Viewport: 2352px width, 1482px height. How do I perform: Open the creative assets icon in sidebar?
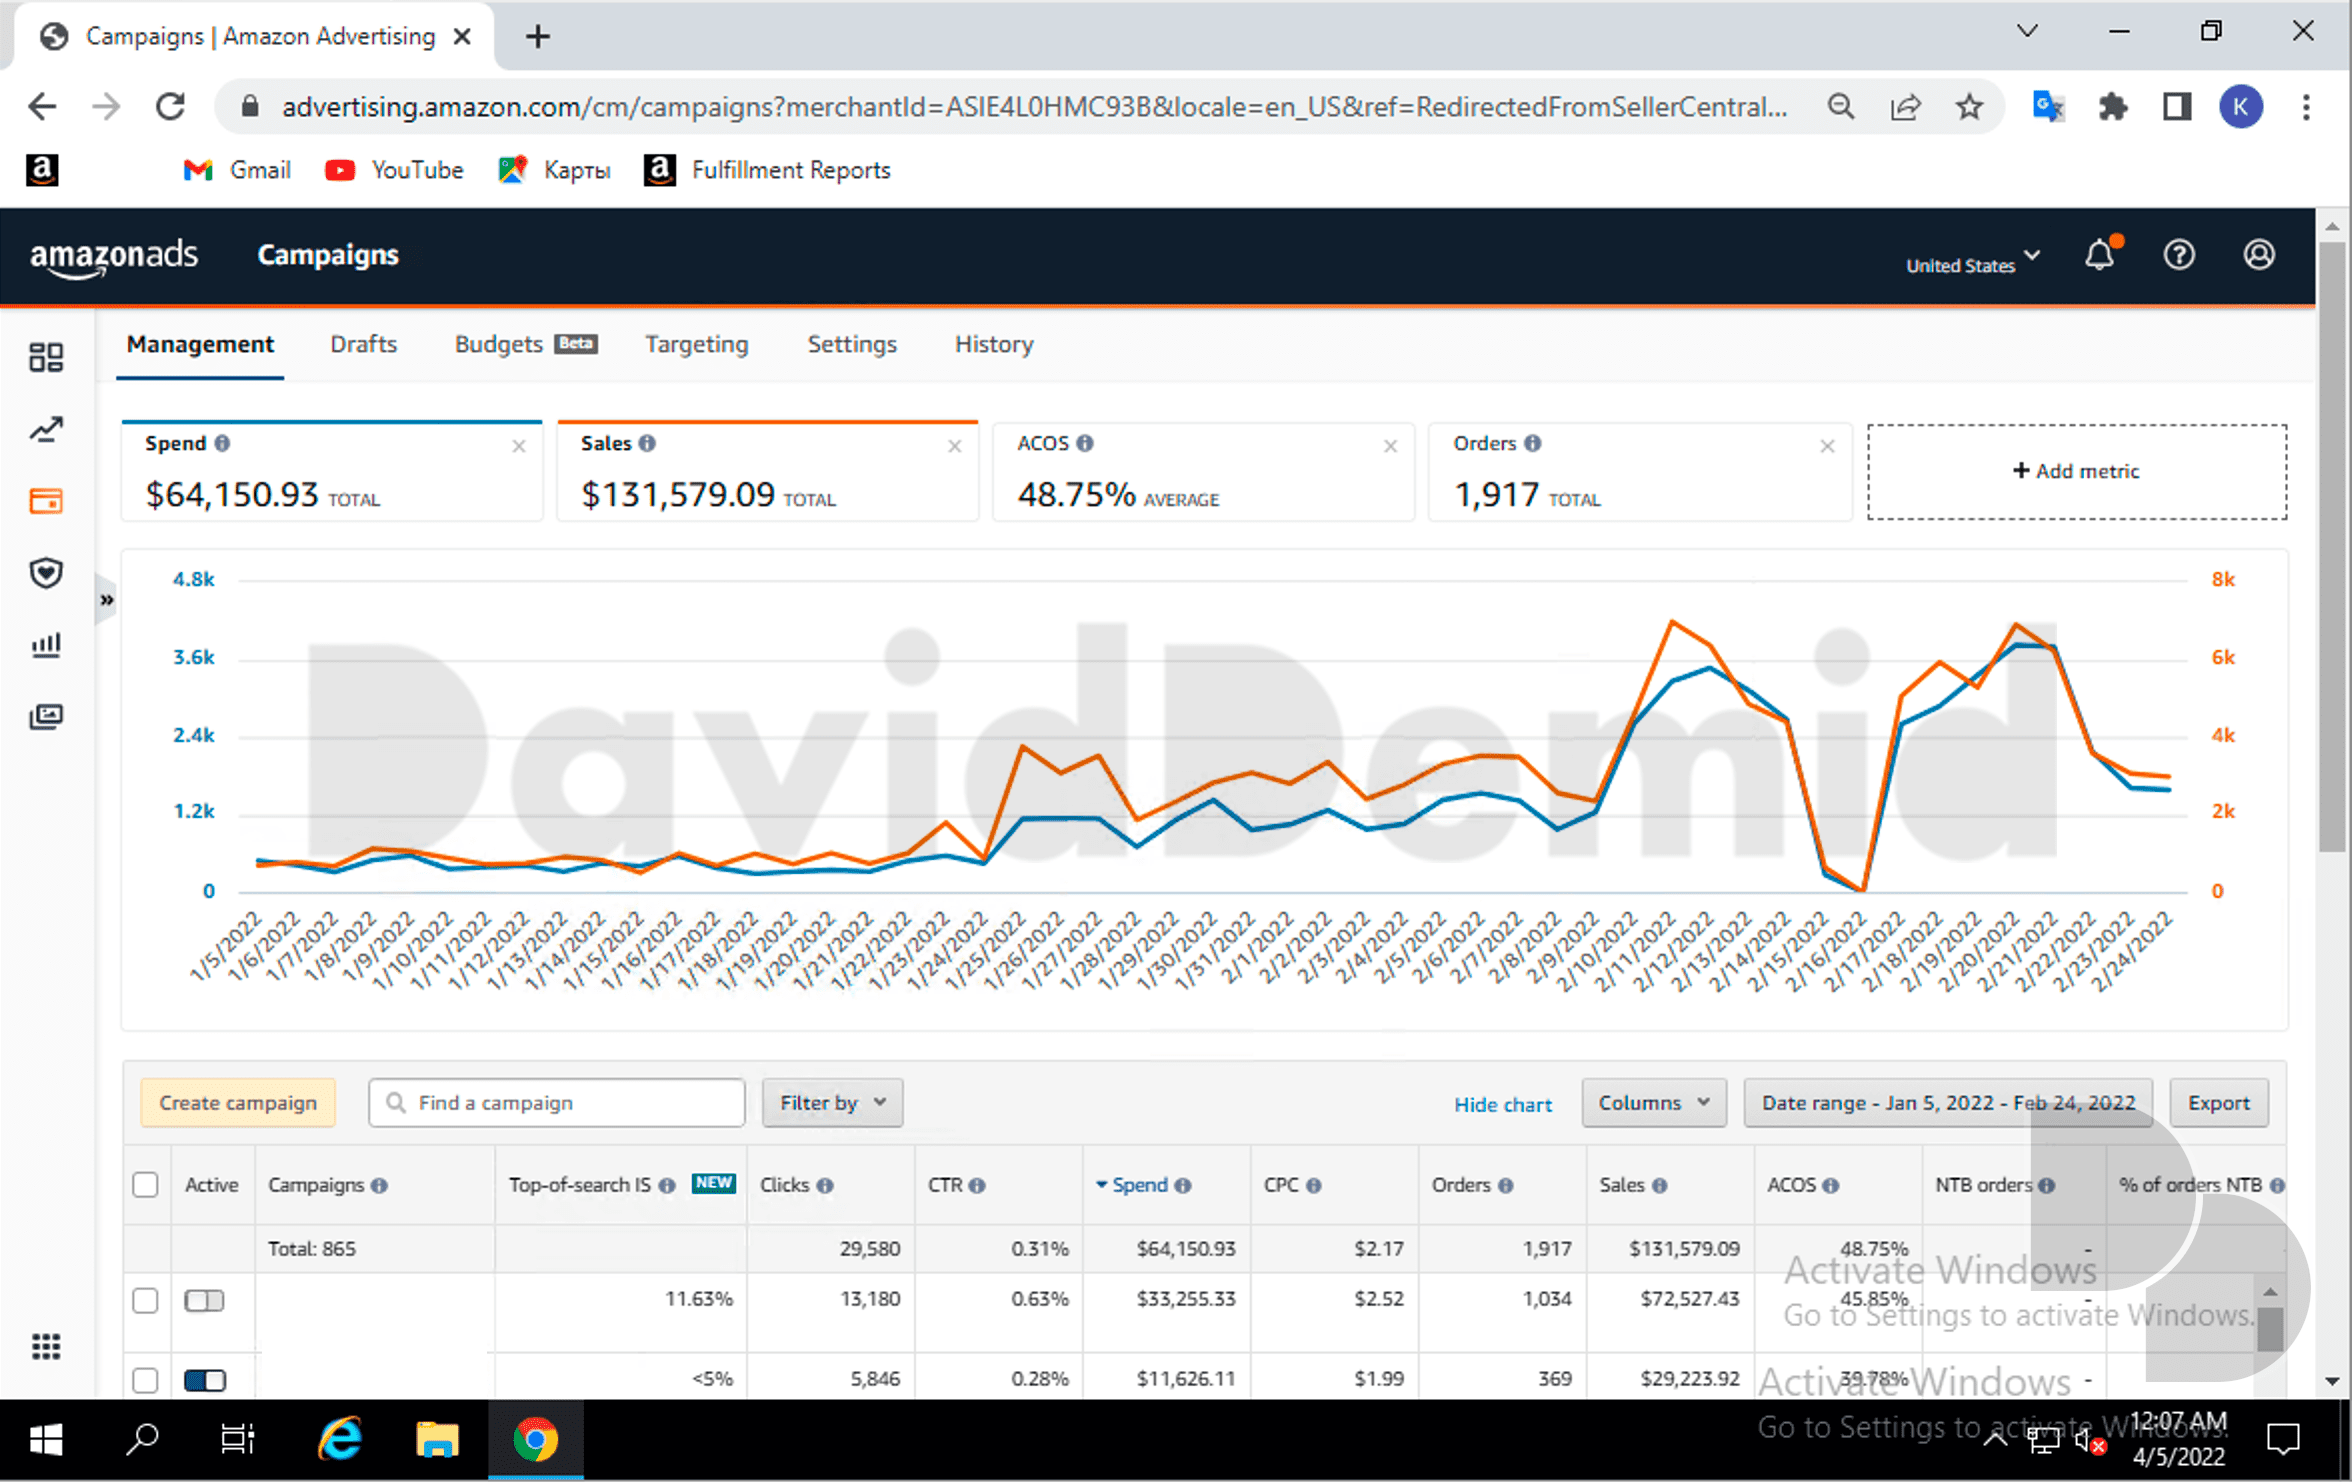[x=46, y=716]
